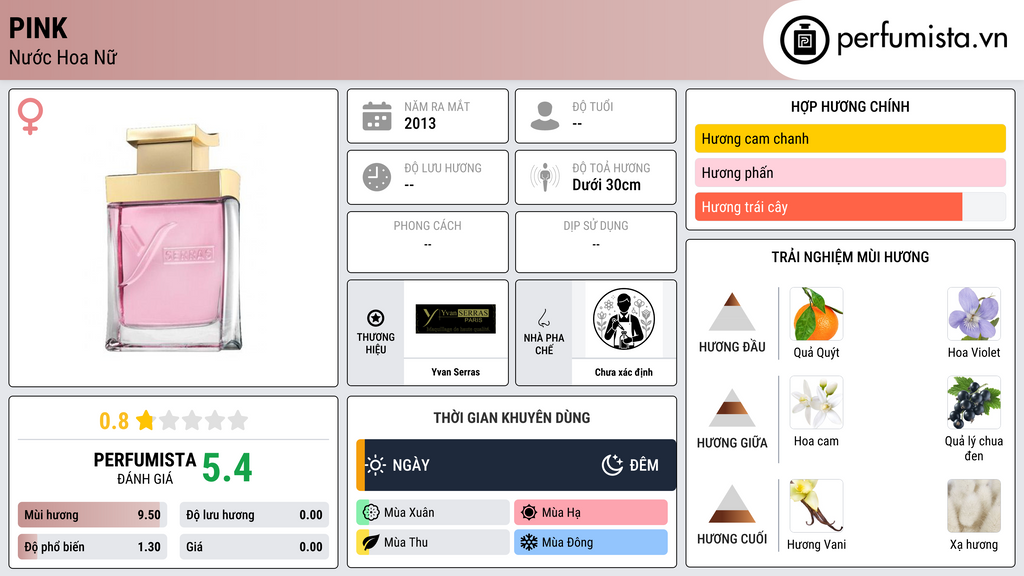Image resolution: width=1024 pixels, height=576 pixels.
Task: Click the Hương cam chanh accord bar
Action: 850,138
